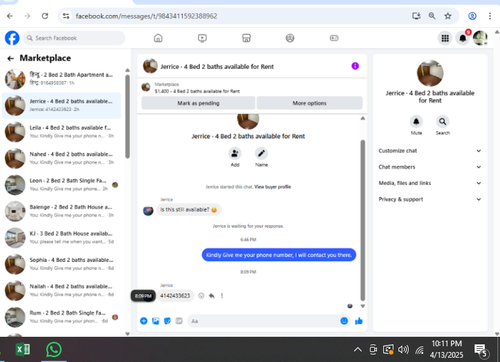Reload the page in the browser
The height and width of the screenshot is (362, 500).
click(45, 16)
